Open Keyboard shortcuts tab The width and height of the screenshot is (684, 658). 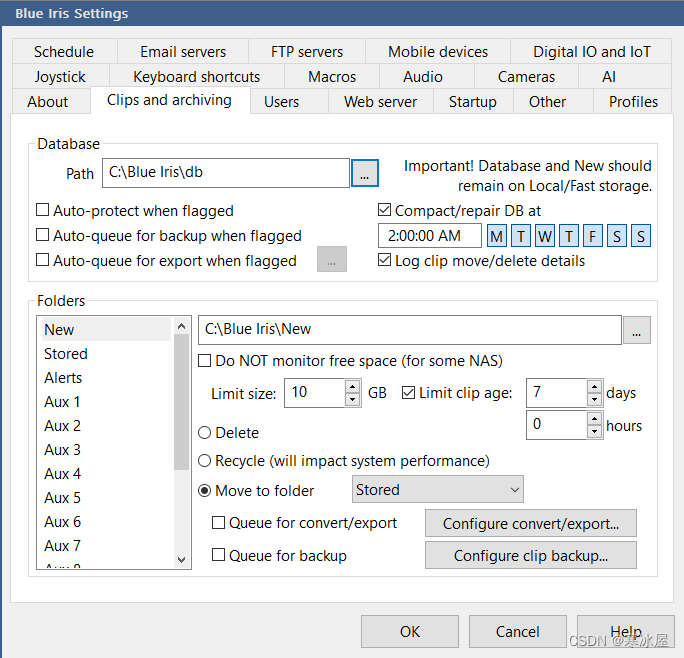[x=196, y=76]
